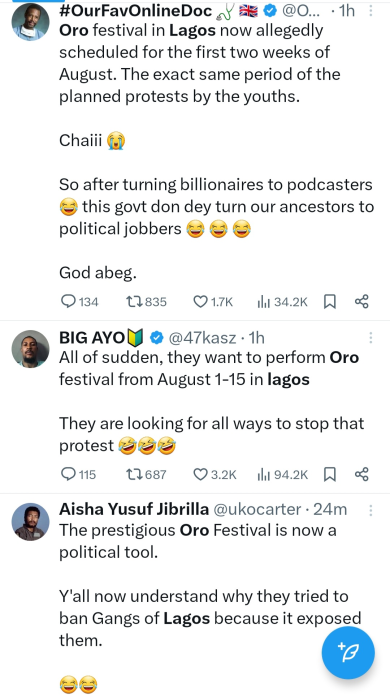
Task: Bookmark the OurFavOnlineDoc tweet
Action: 329,302
